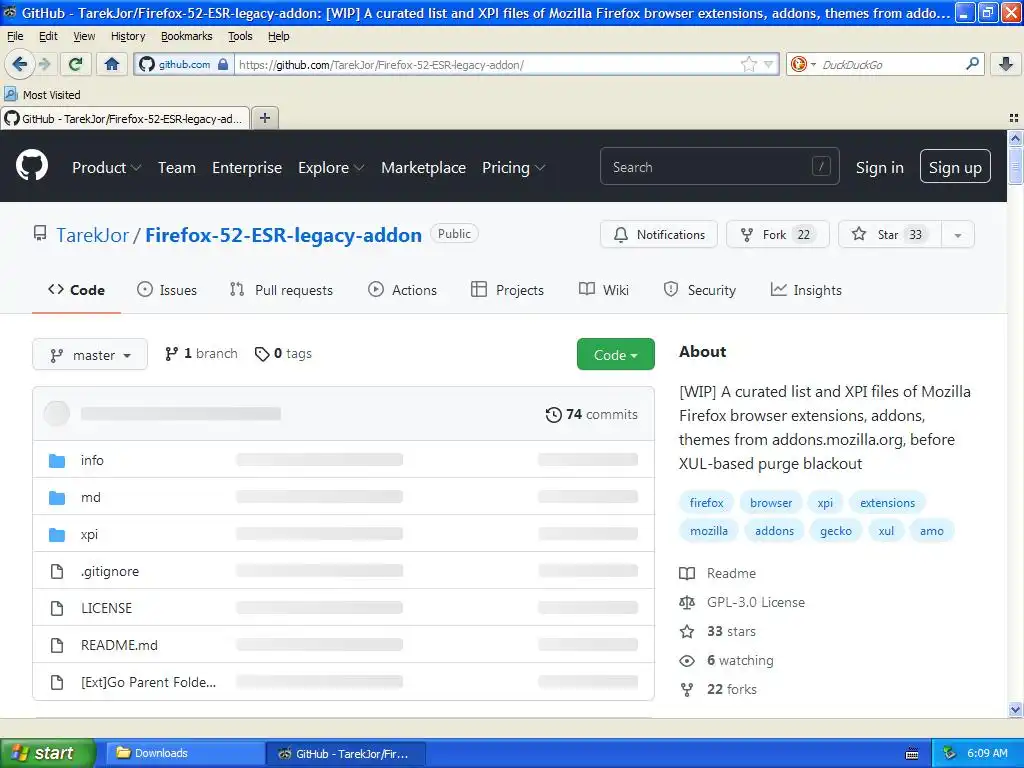Click the tags icon showing 0 tags
1024x768 pixels.
[262, 354]
